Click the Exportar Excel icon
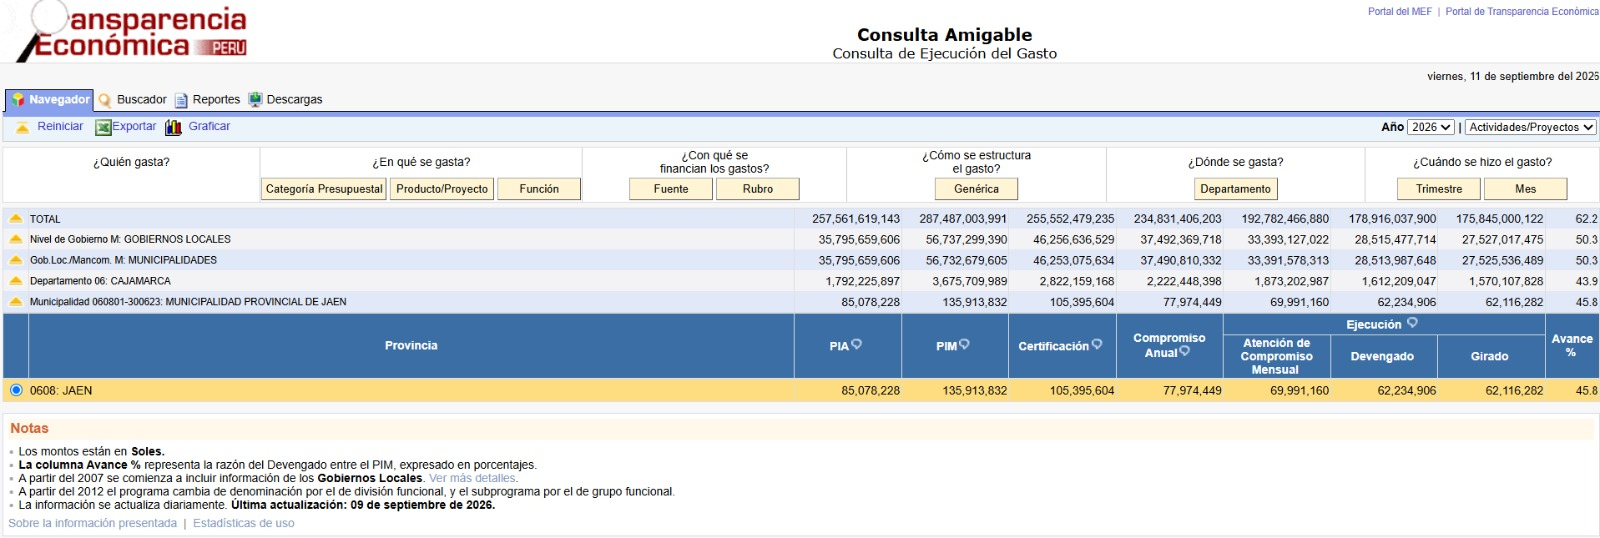This screenshot has width=1600, height=538. (x=103, y=127)
